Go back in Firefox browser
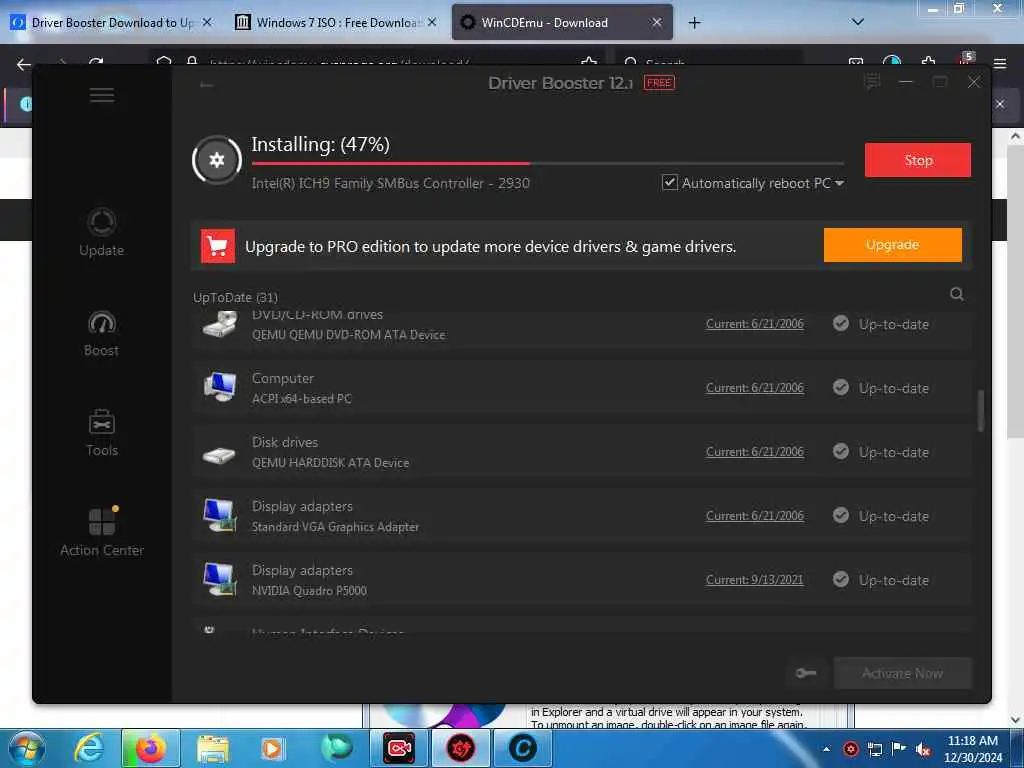The width and height of the screenshot is (1024, 768). [24, 64]
